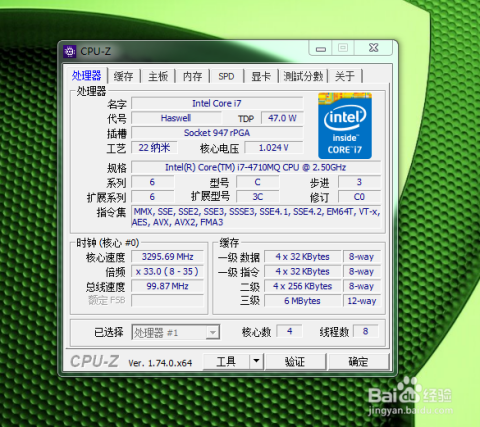
Task: Click the 验证 button
Action: point(295,361)
